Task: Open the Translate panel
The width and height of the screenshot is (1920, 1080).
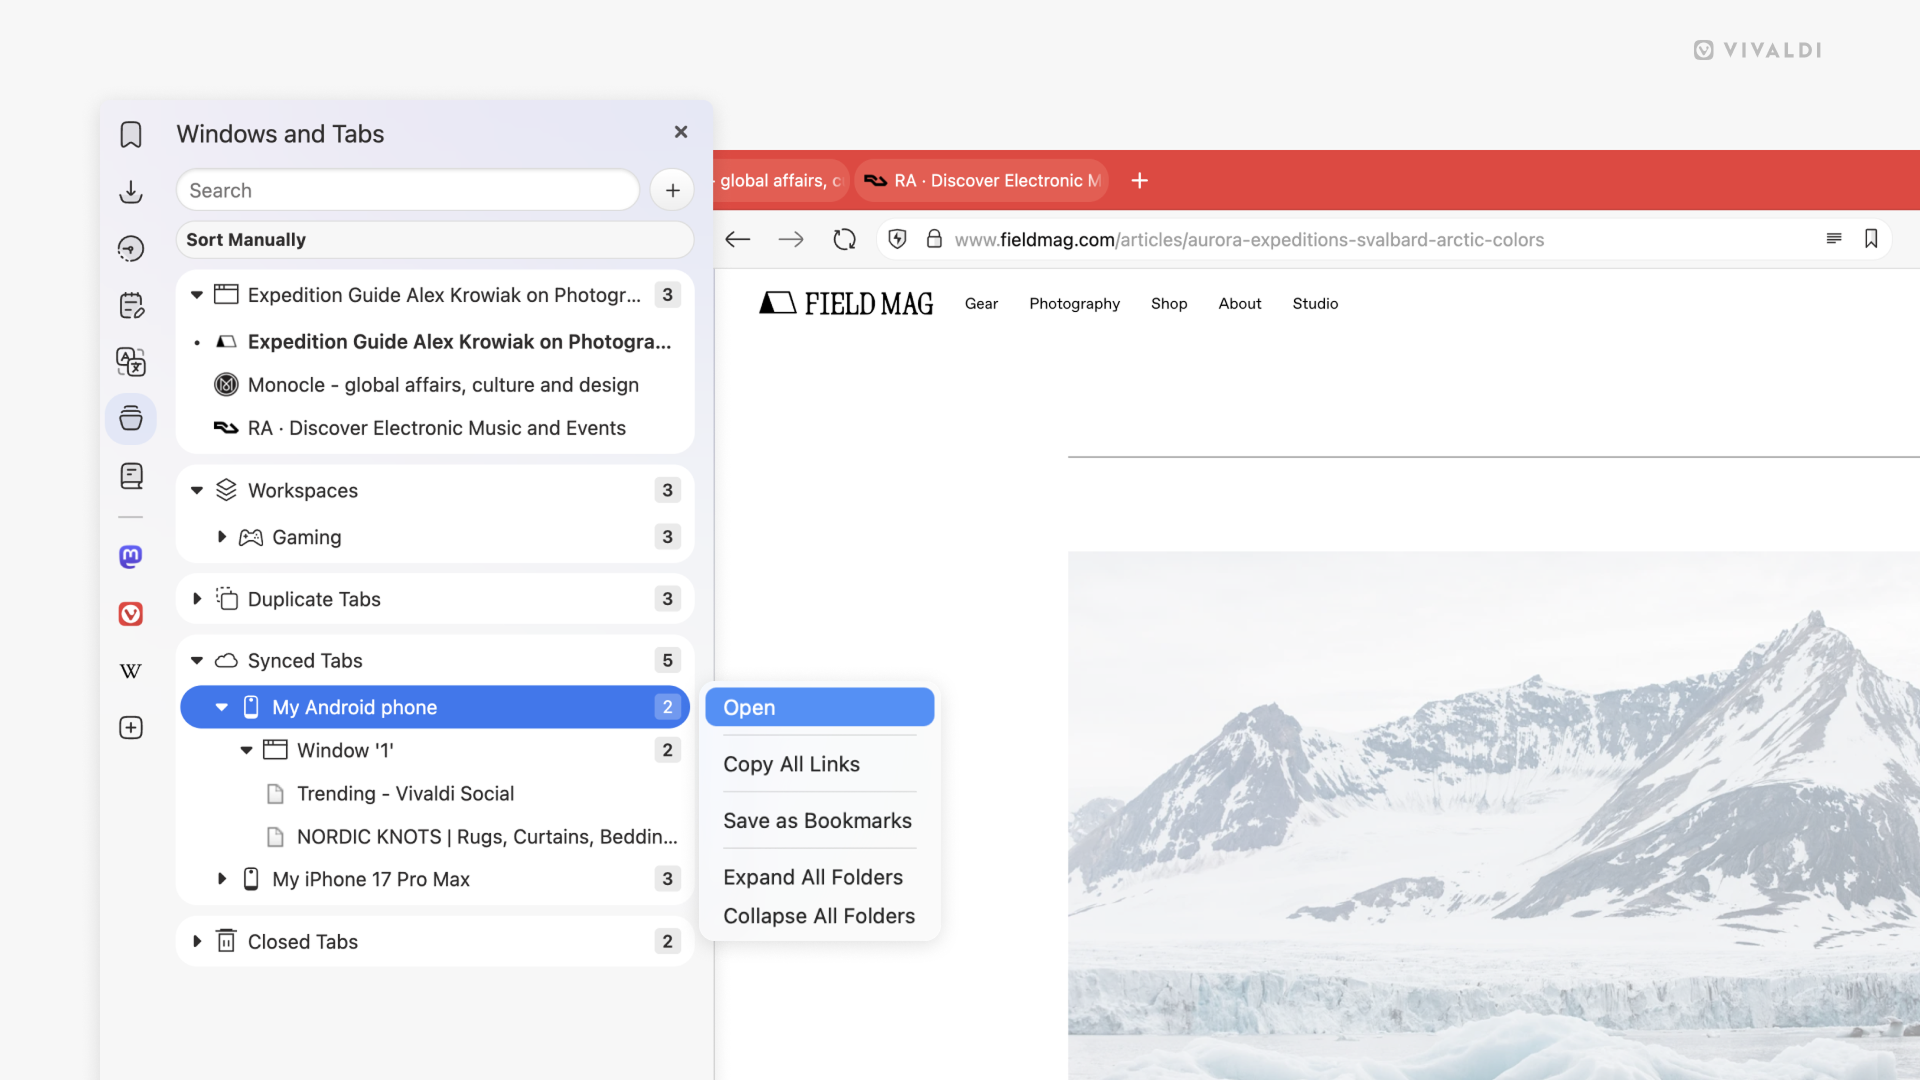Action: [x=130, y=362]
